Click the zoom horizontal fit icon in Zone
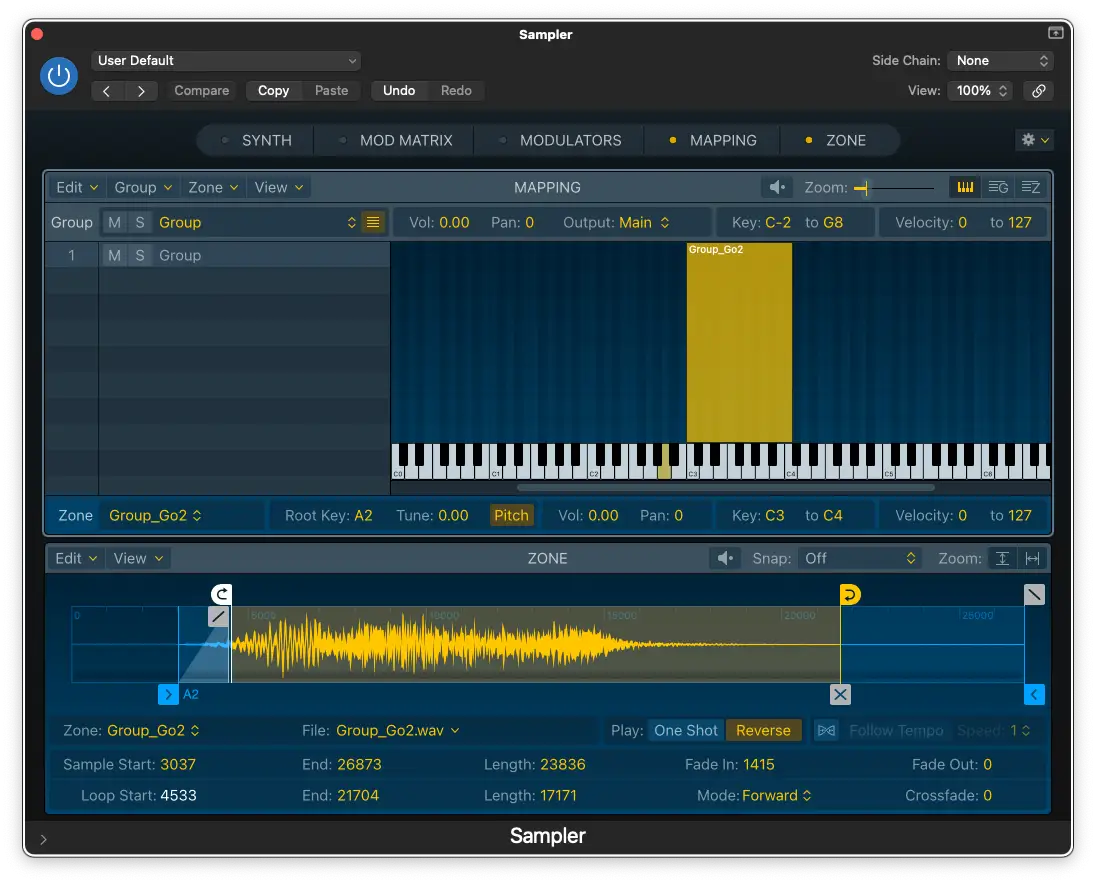Screen dimensions: 1096x884 click(1033, 559)
